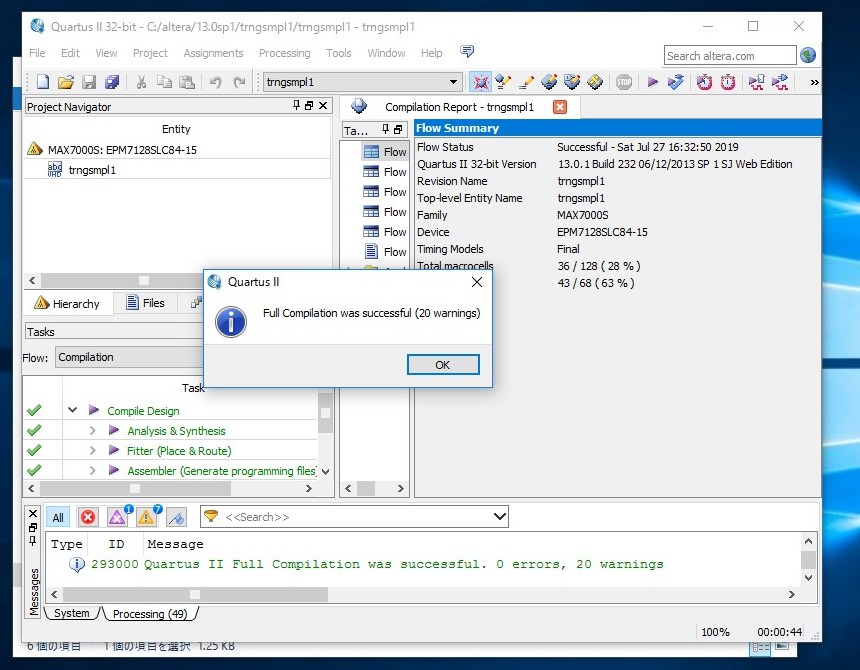Show All messages filter
This screenshot has width=860, height=670.
click(x=58, y=518)
